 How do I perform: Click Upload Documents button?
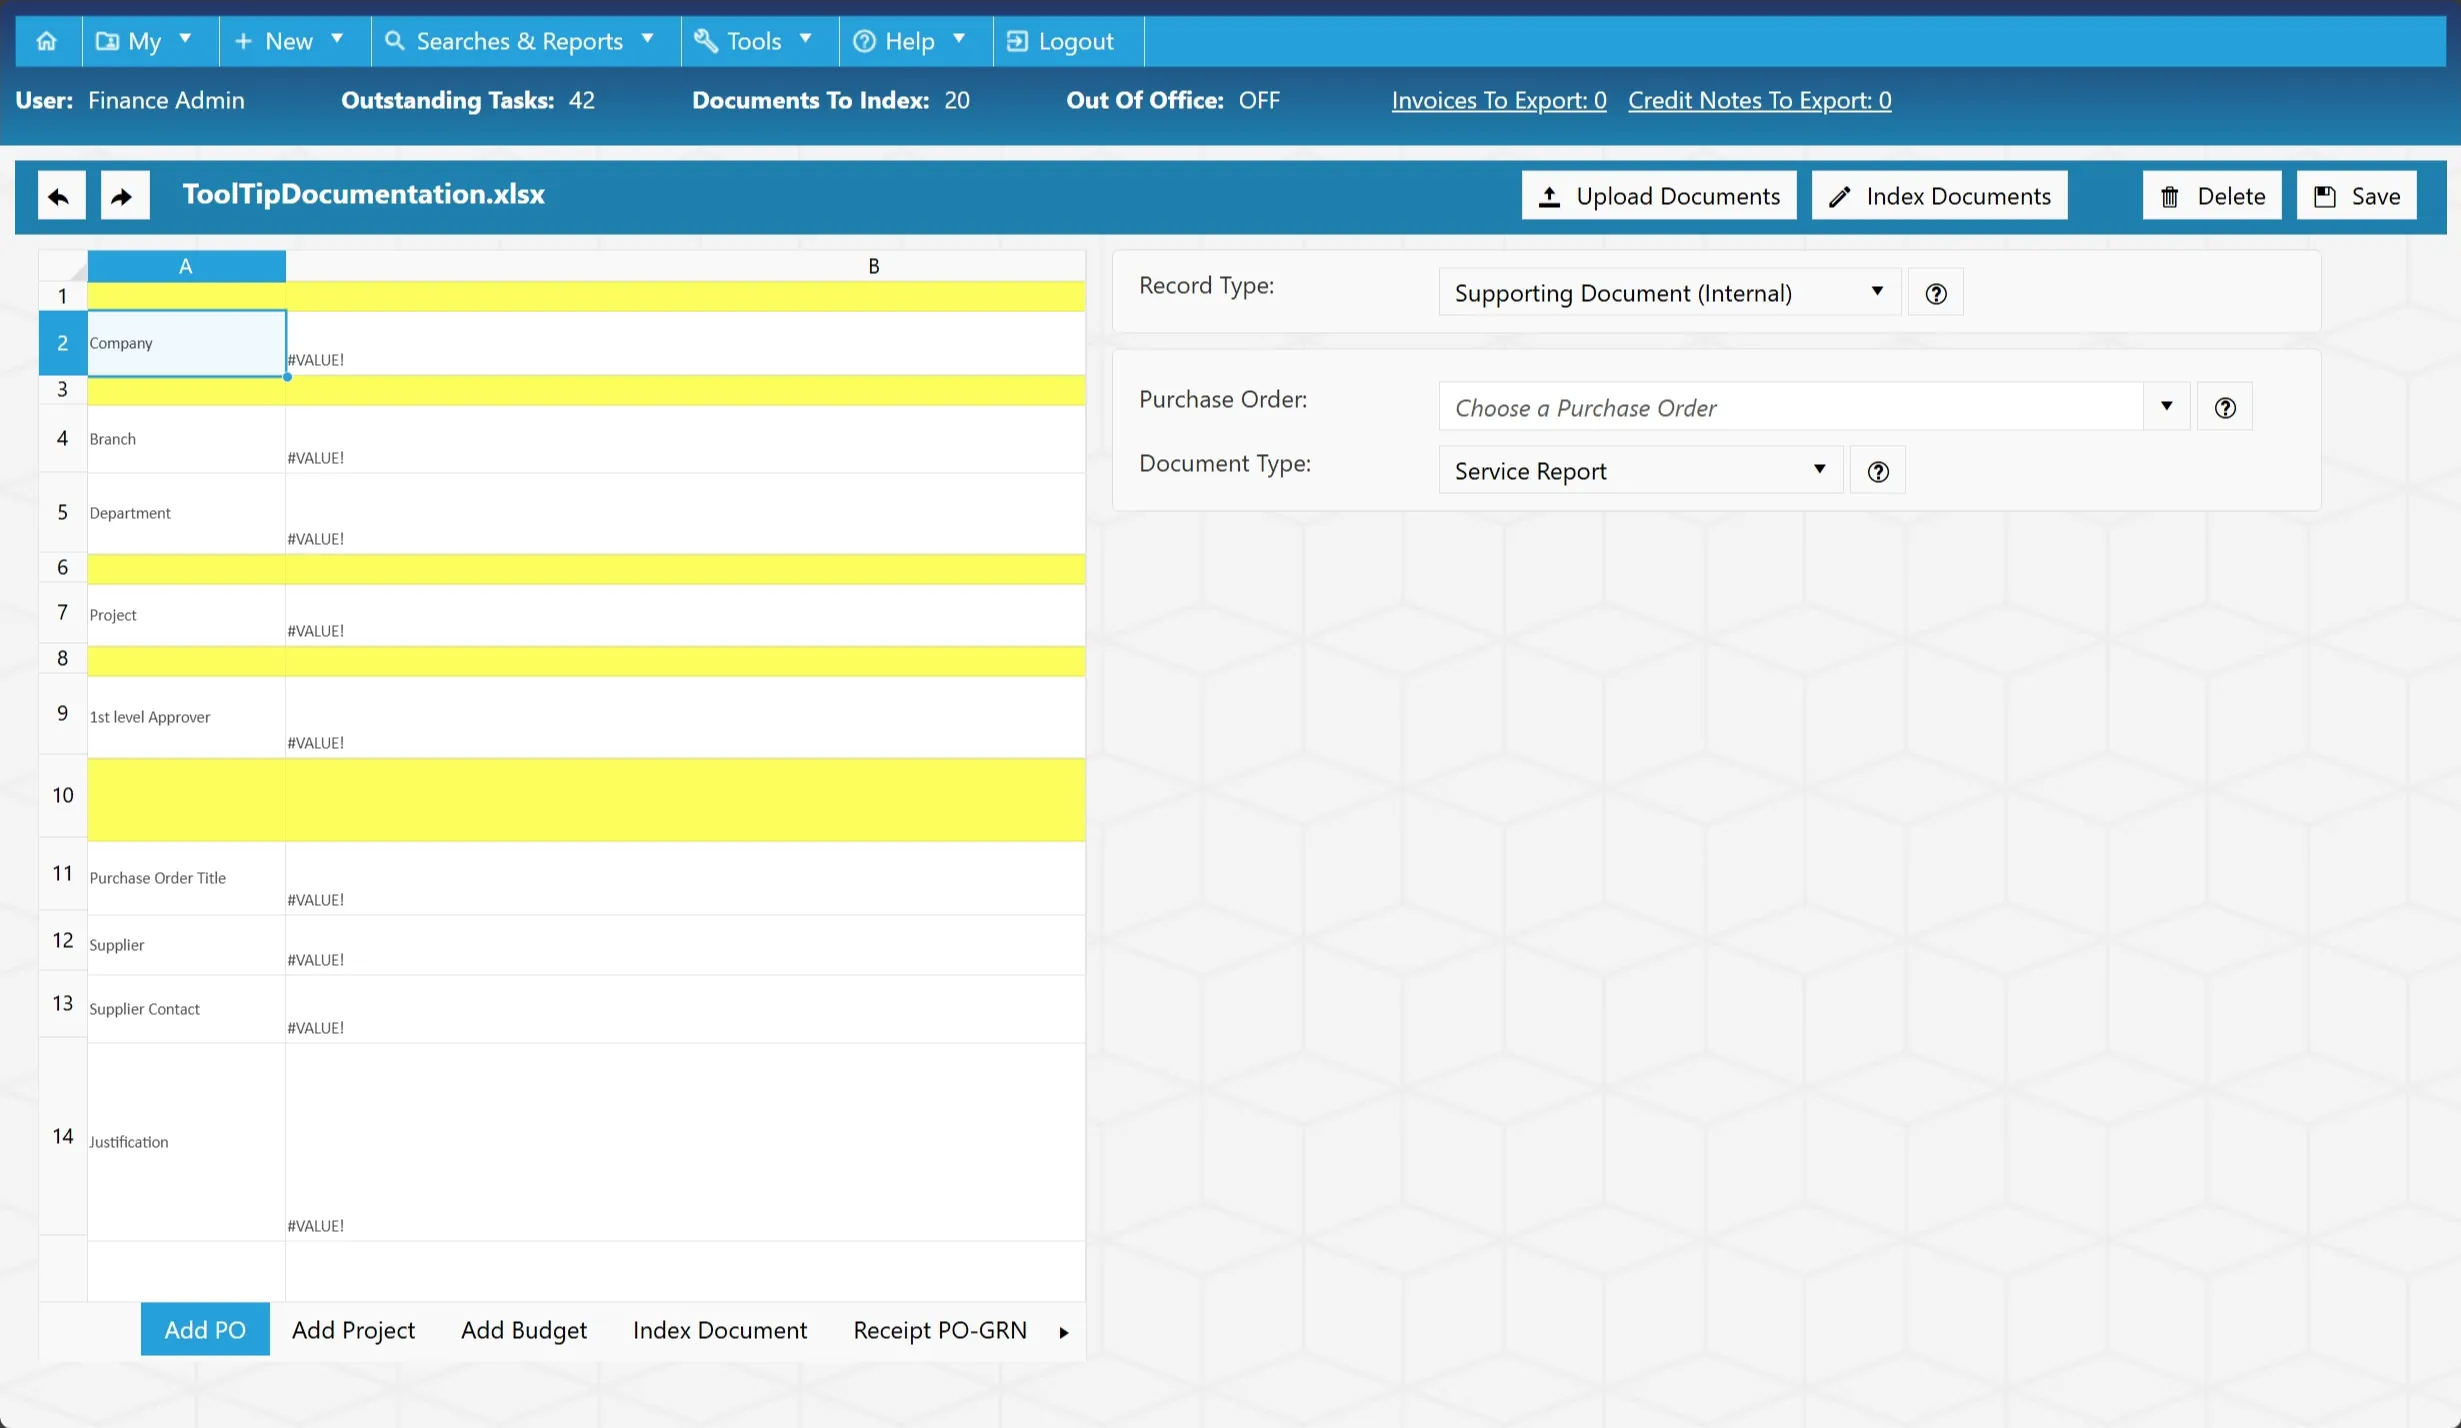point(1659,196)
